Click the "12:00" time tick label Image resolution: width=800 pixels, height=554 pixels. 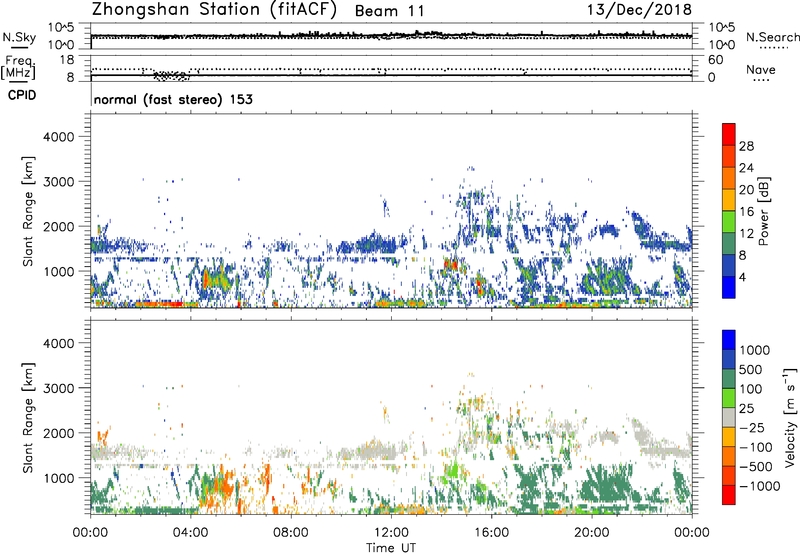pos(391,533)
